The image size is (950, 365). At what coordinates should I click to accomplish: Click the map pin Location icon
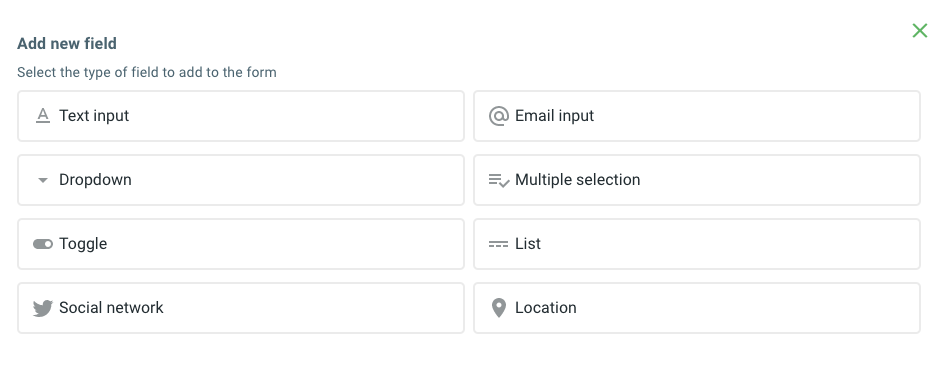(499, 308)
